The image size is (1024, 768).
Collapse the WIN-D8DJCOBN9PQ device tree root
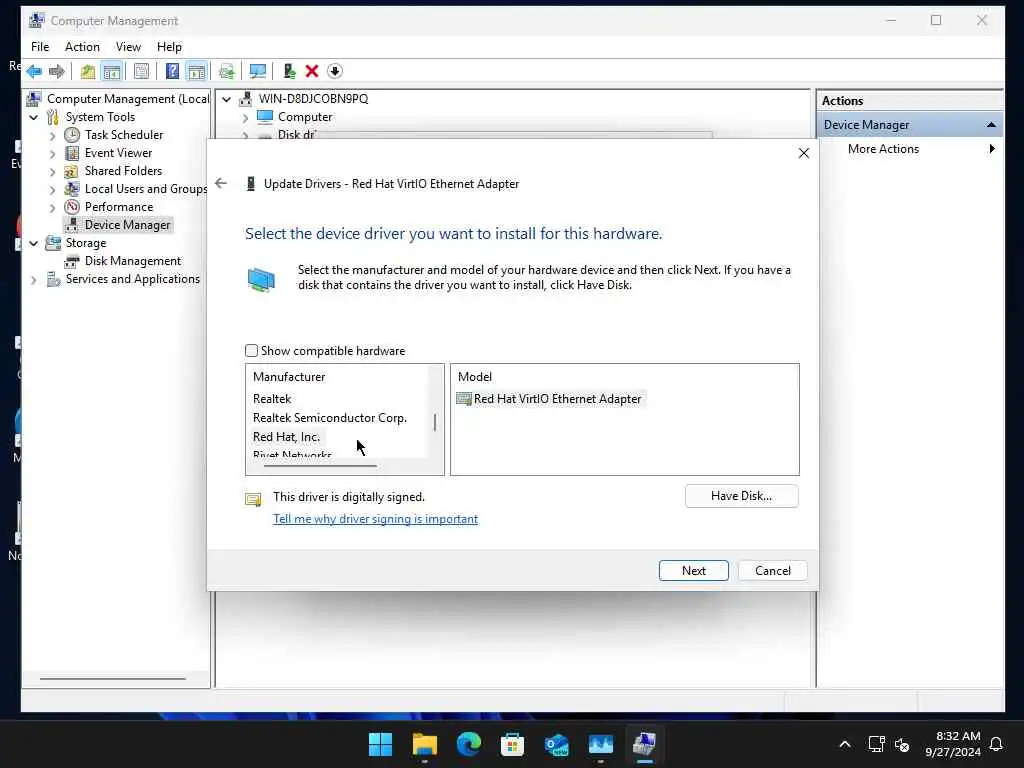click(226, 99)
